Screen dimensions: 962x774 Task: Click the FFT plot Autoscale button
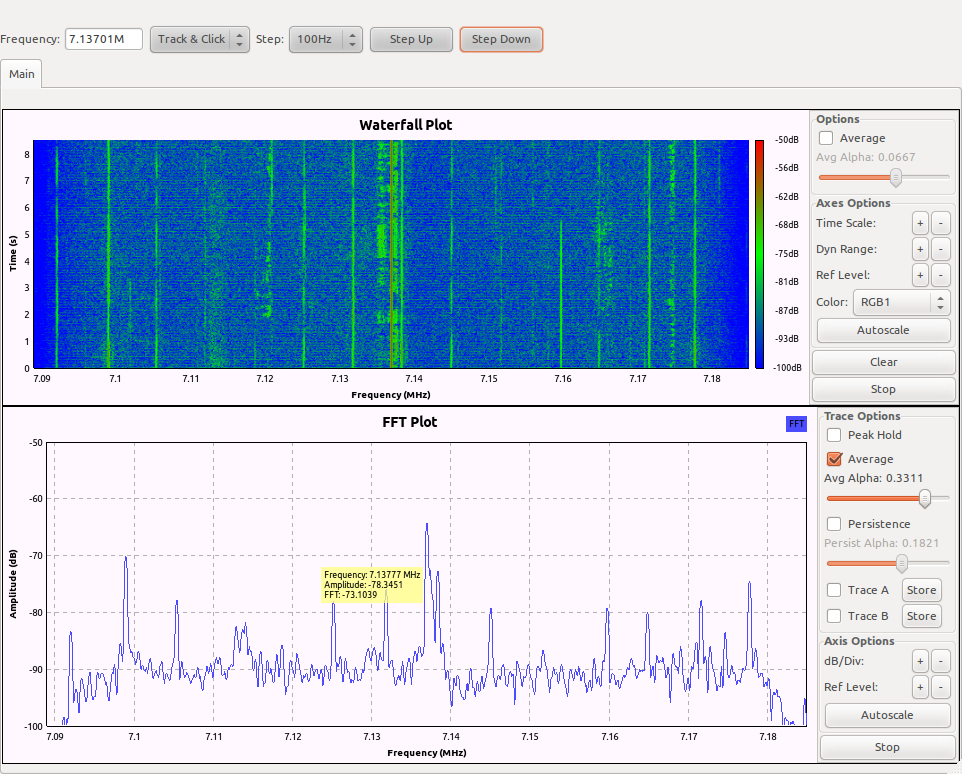click(887, 715)
